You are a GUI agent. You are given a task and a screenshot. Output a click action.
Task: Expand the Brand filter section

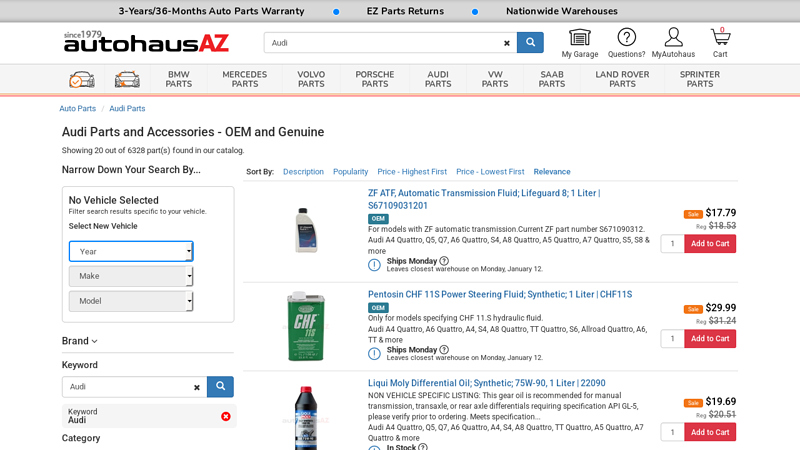[x=80, y=341]
